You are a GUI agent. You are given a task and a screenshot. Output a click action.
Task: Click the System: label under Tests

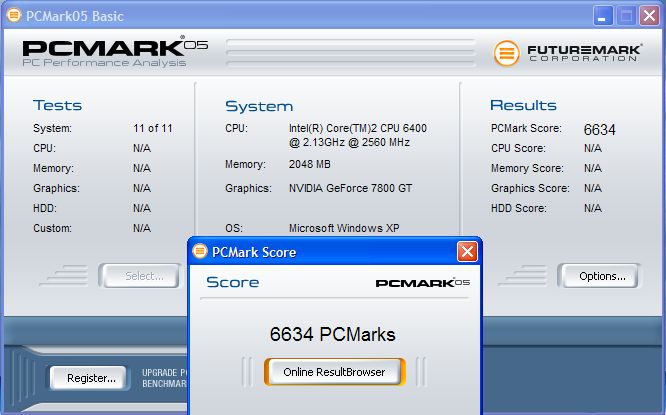click(52, 128)
